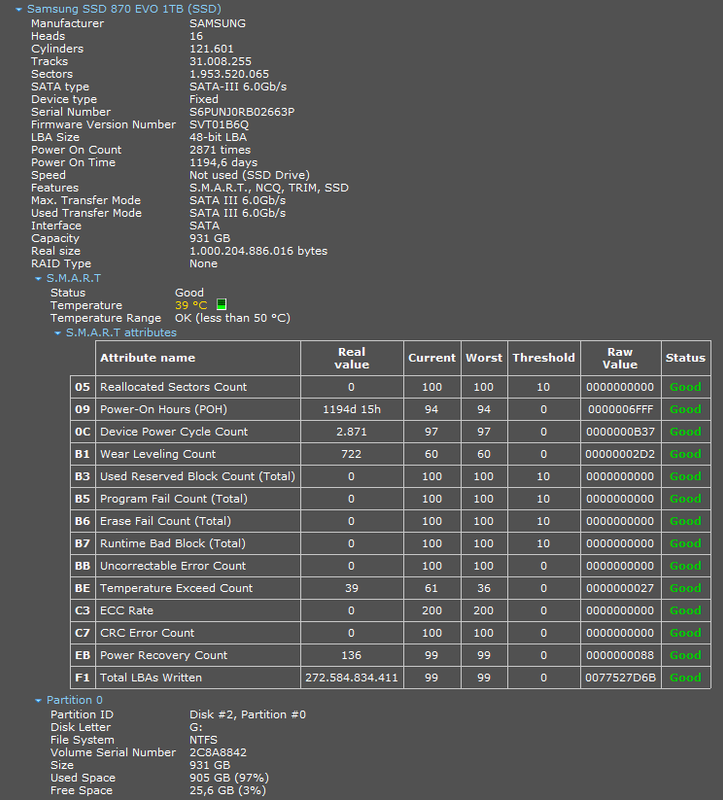Select the Power-On Hours (POH) attribute
The width and height of the screenshot is (723, 800).
click(163, 409)
